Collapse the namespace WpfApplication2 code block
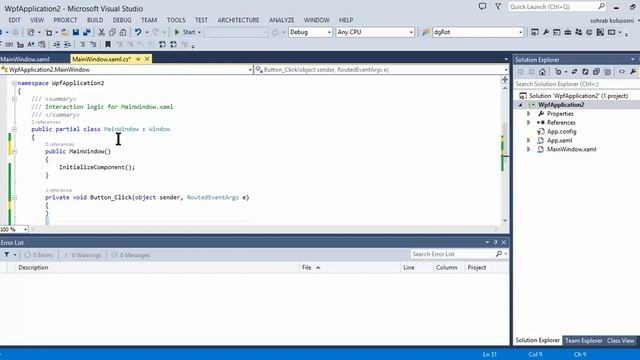This screenshot has width=640, height=360. click(x=14, y=83)
